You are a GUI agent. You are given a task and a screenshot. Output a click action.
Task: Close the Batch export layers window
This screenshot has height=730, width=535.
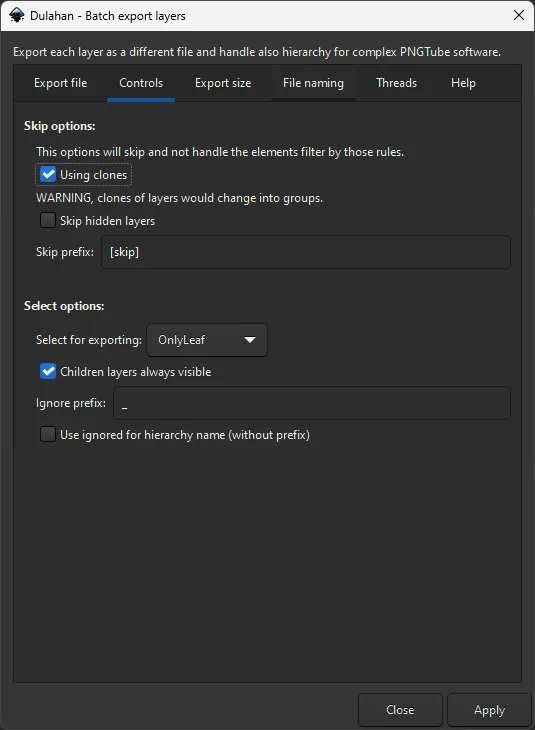[x=519, y=15]
